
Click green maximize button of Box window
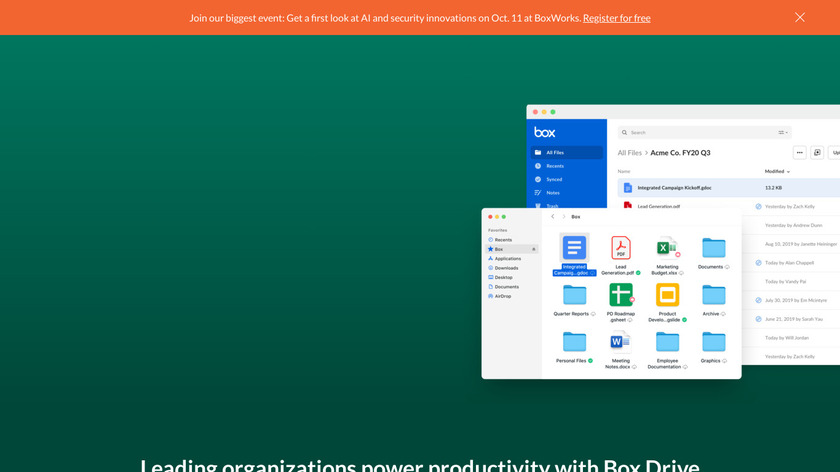pyautogui.click(x=553, y=112)
